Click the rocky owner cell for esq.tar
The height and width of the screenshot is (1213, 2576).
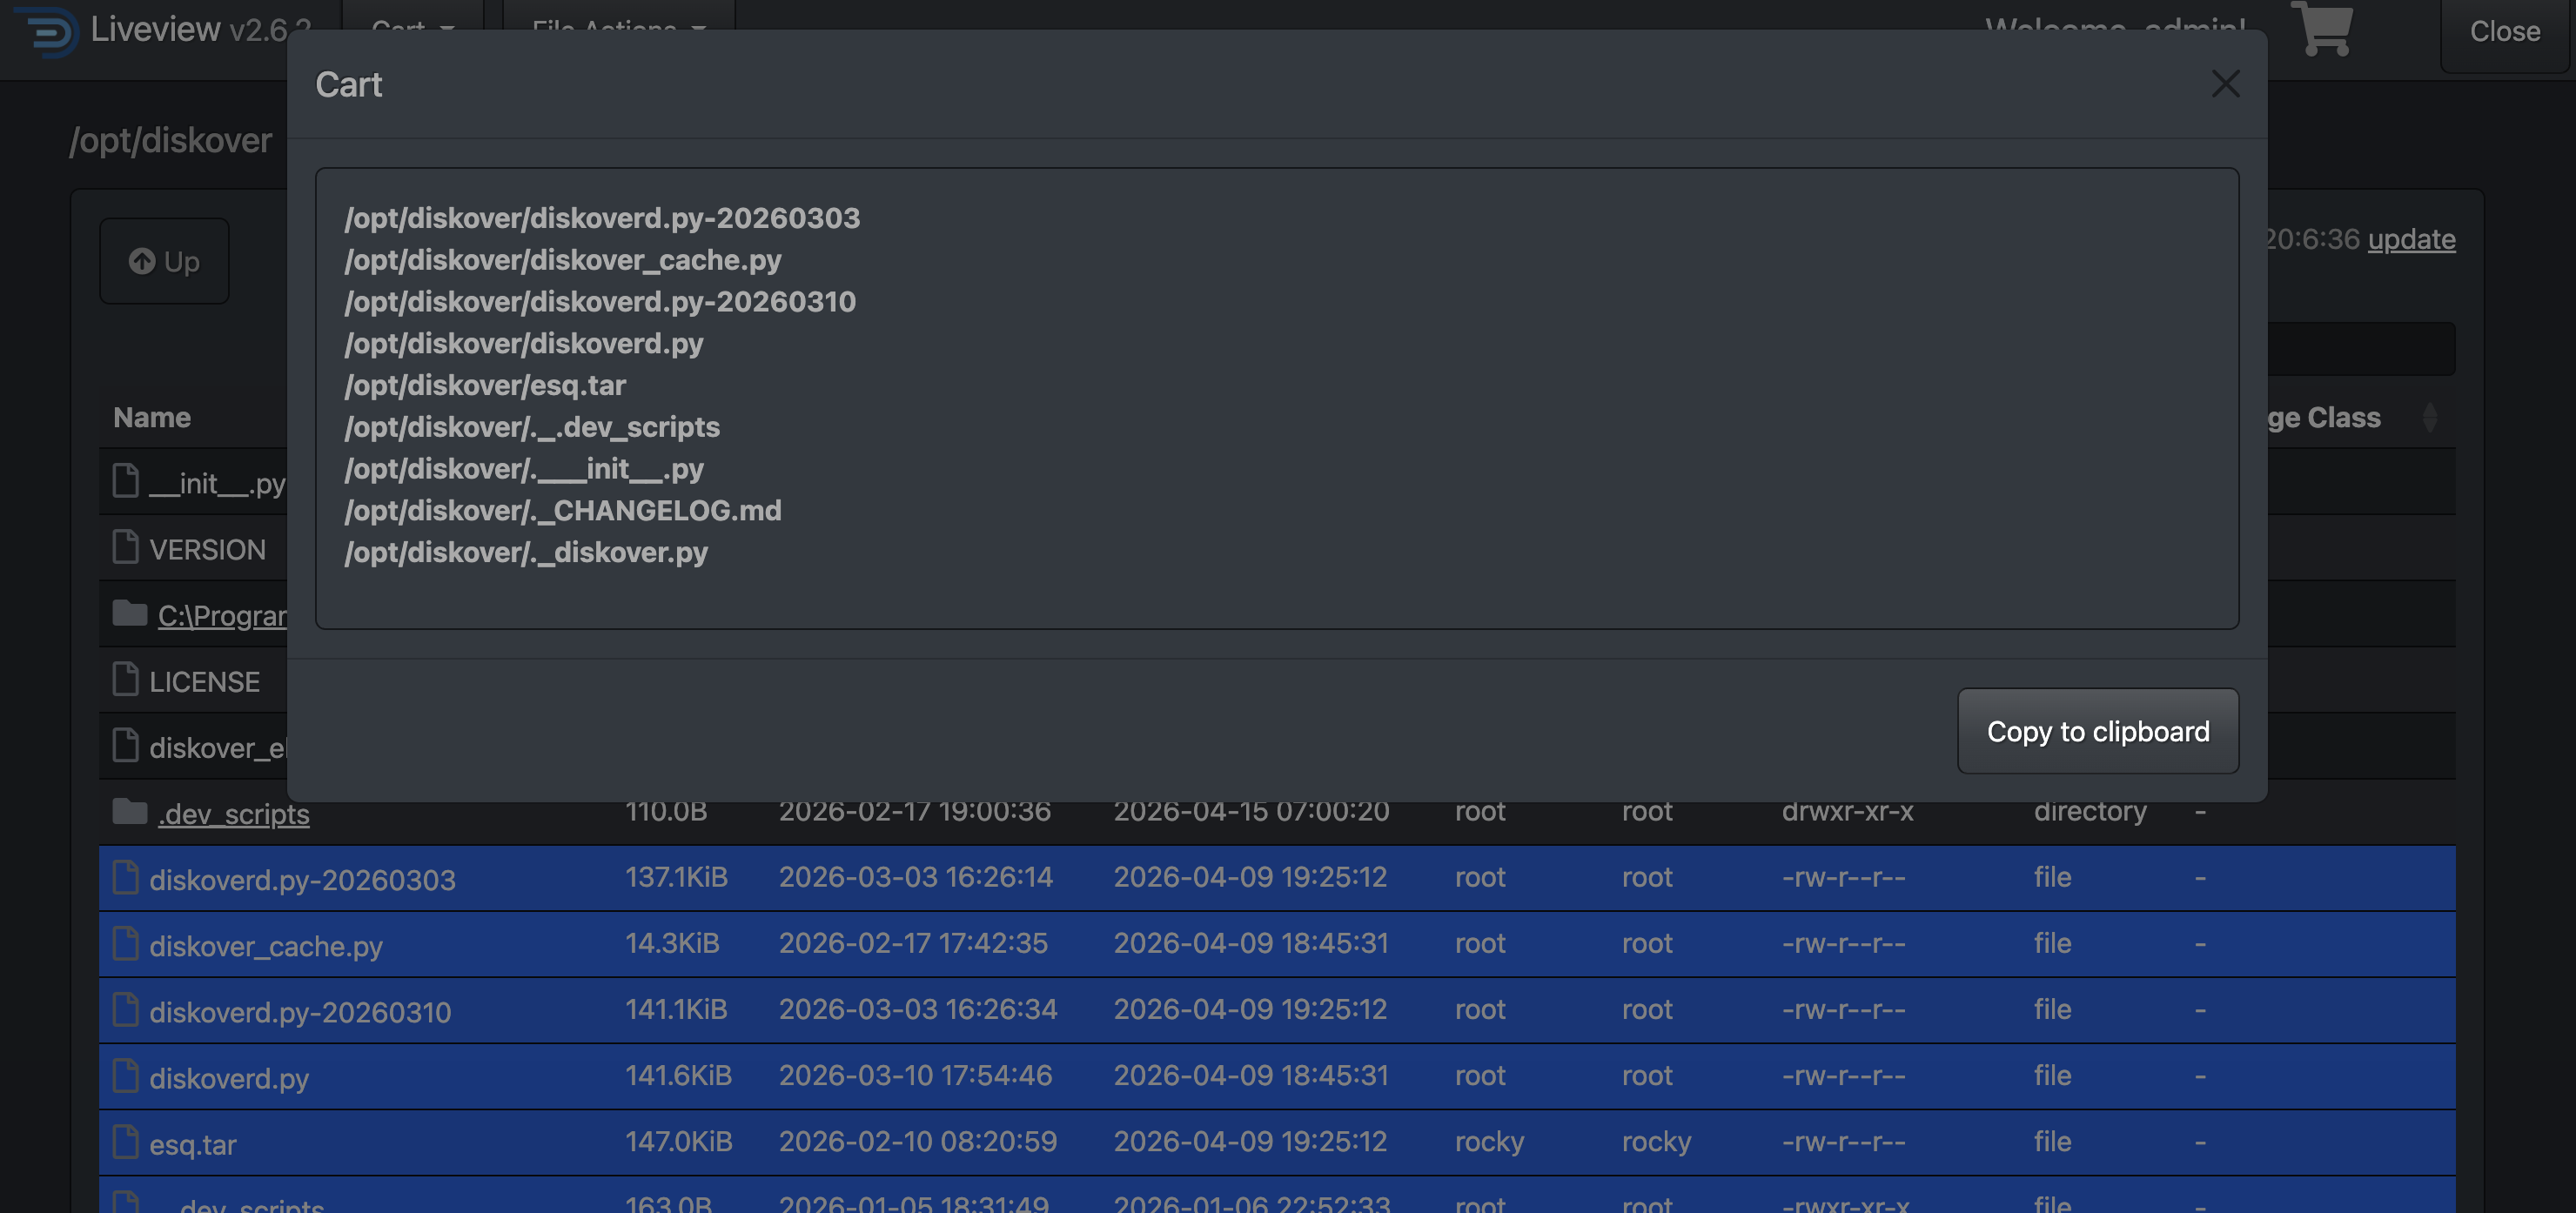point(1489,1141)
